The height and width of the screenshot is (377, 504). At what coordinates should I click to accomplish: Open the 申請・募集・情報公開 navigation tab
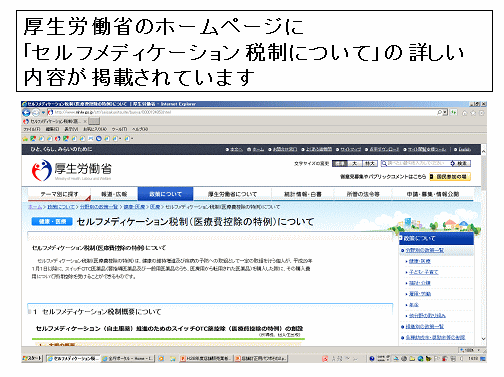433,194
